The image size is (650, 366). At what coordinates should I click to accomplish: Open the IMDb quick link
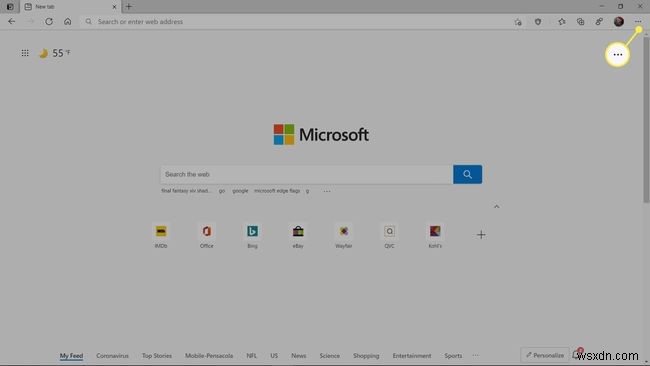pos(161,236)
